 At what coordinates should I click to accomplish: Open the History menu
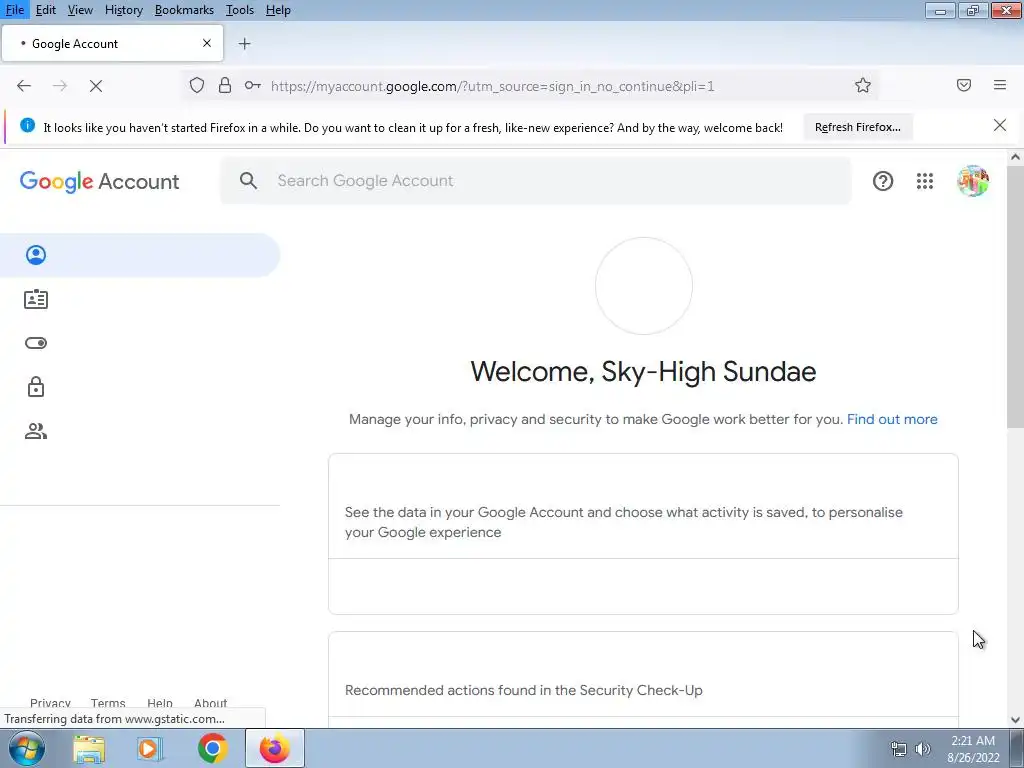(x=123, y=10)
